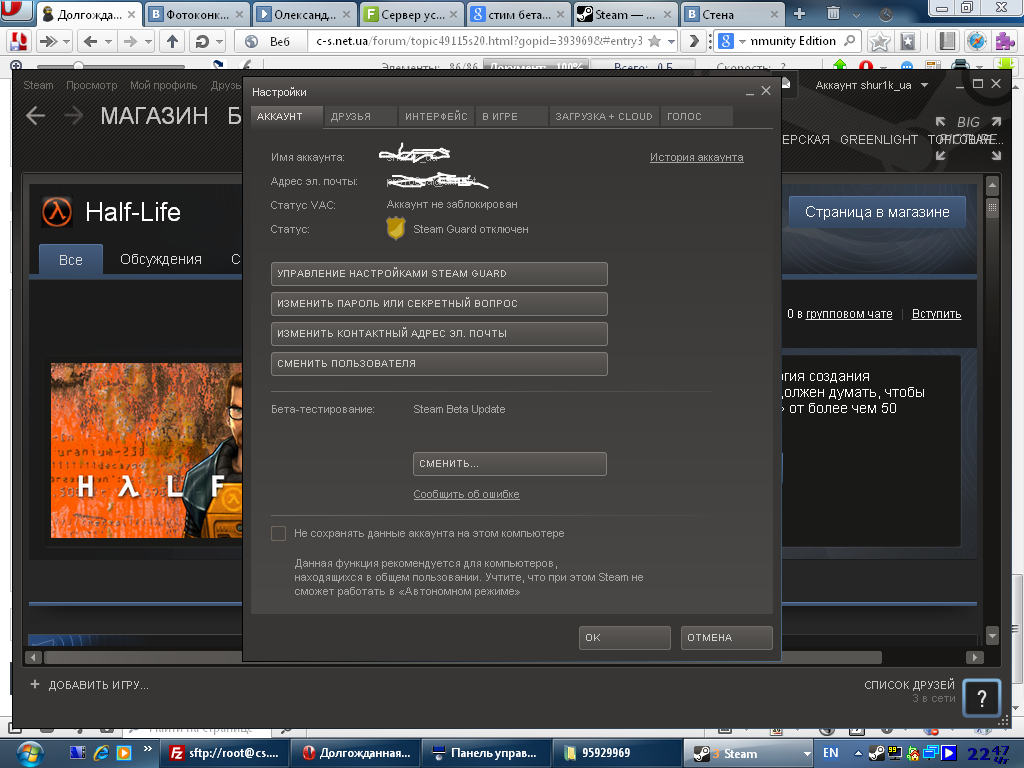Open the Просмотр menu
This screenshot has width=1024, height=768.
pyautogui.click(x=91, y=86)
